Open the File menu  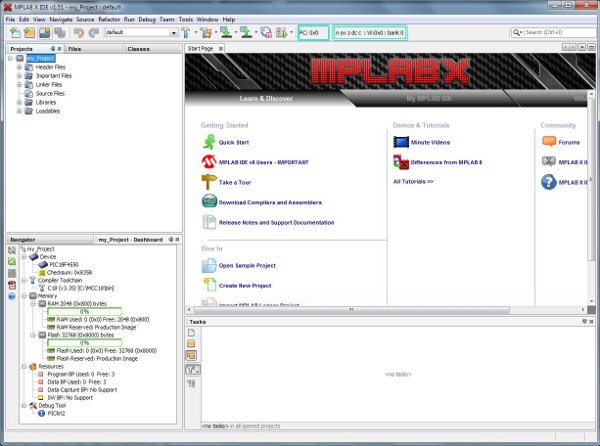click(x=10, y=19)
